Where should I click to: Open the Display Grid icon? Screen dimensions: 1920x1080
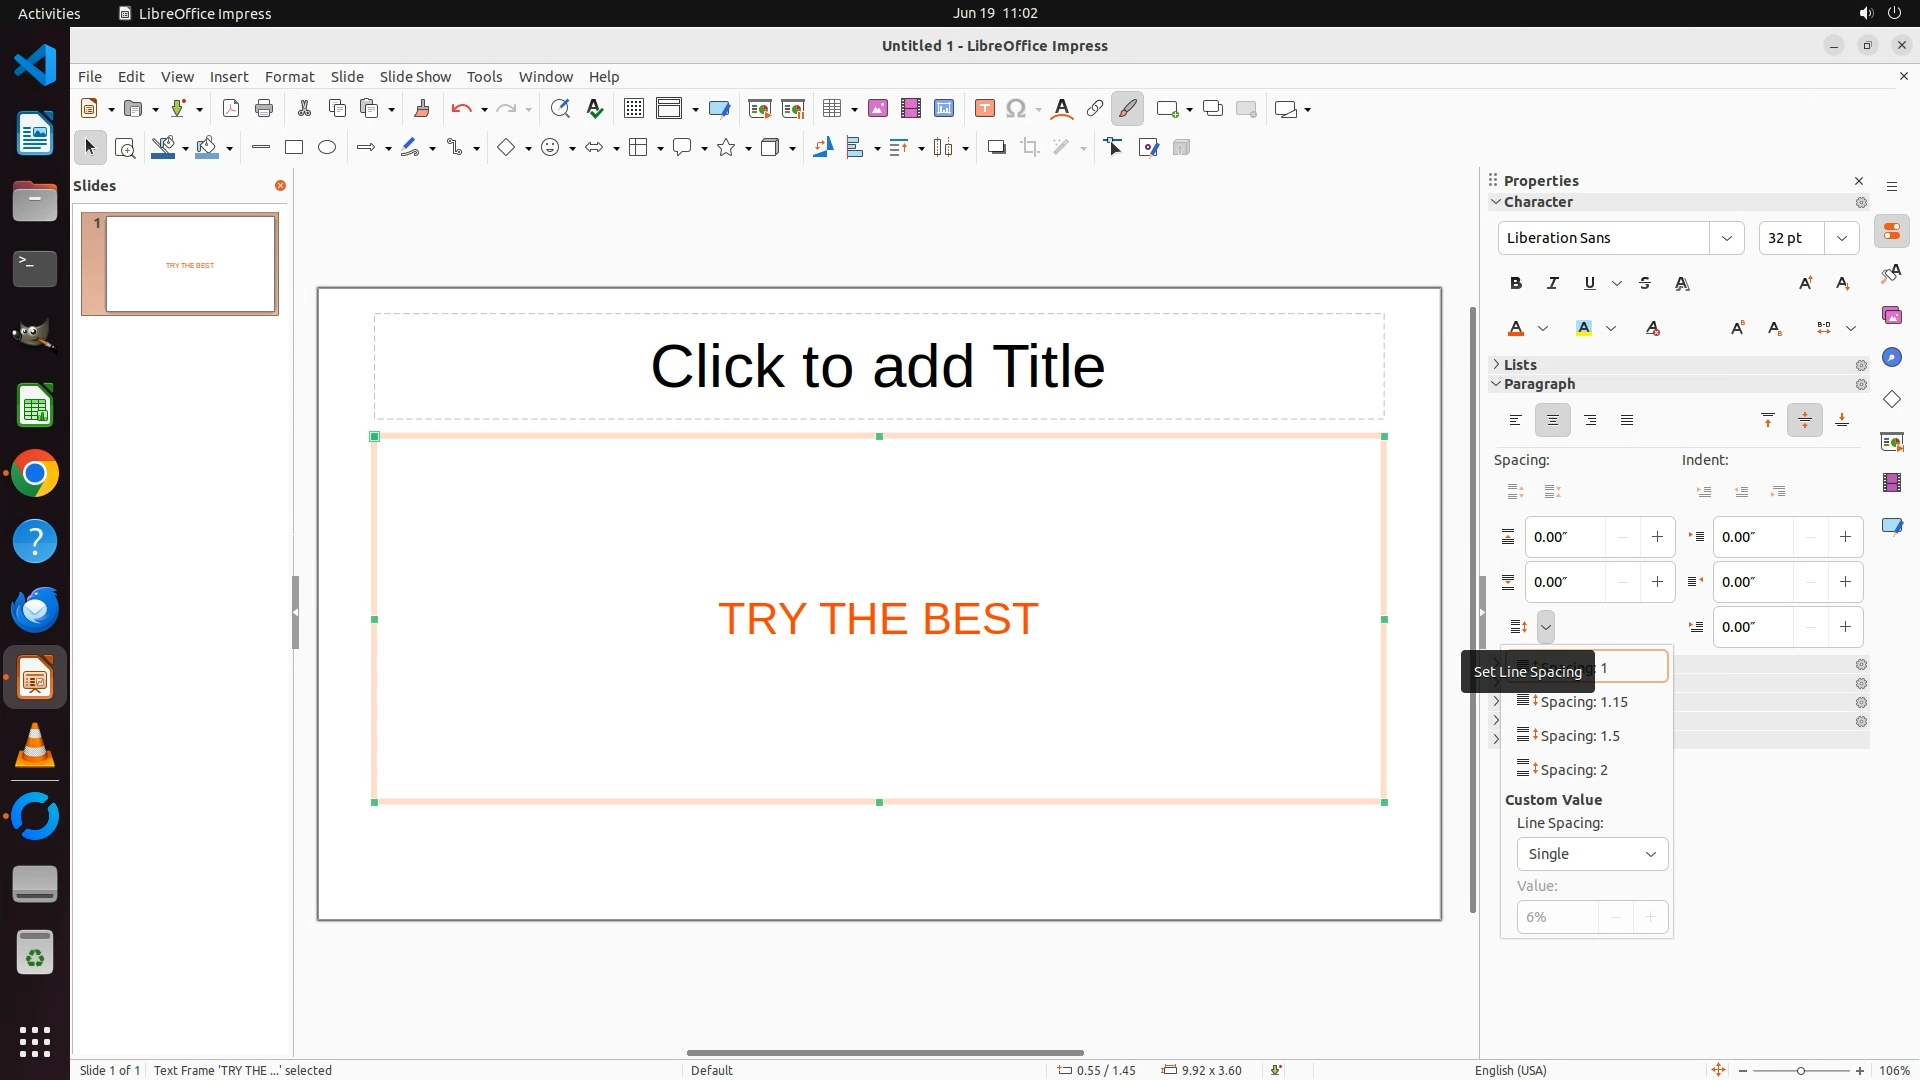633,109
